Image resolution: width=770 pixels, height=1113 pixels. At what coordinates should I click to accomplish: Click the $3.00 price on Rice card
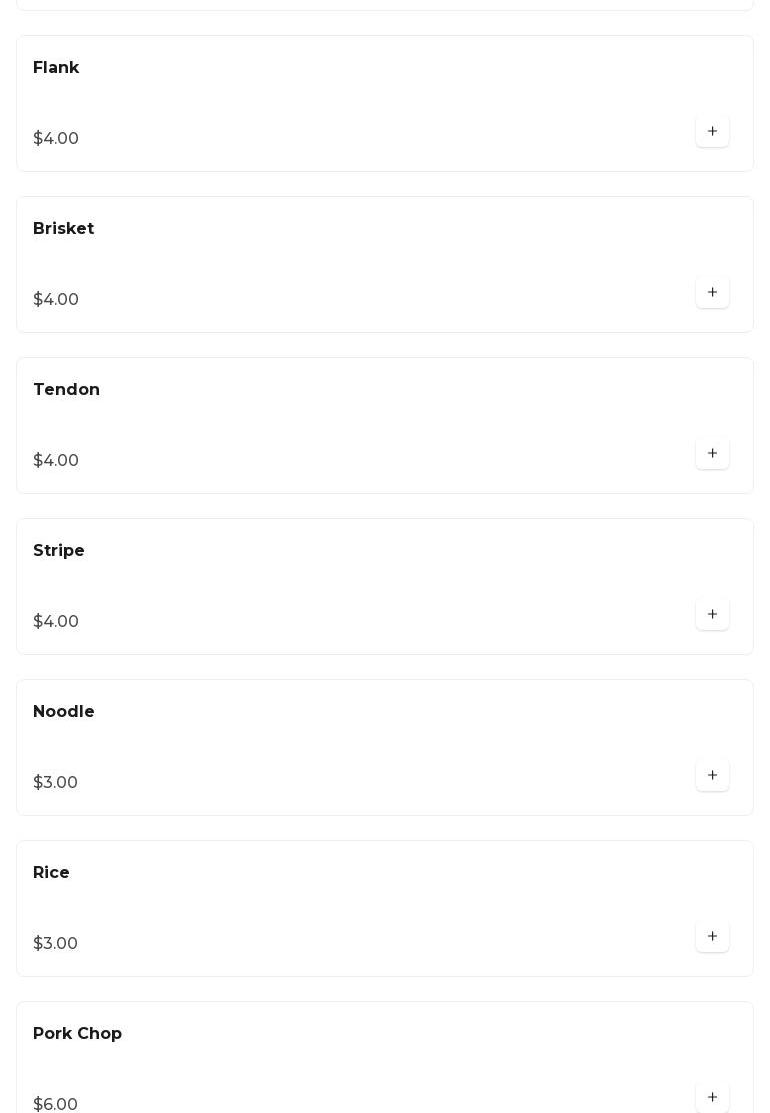tap(55, 943)
